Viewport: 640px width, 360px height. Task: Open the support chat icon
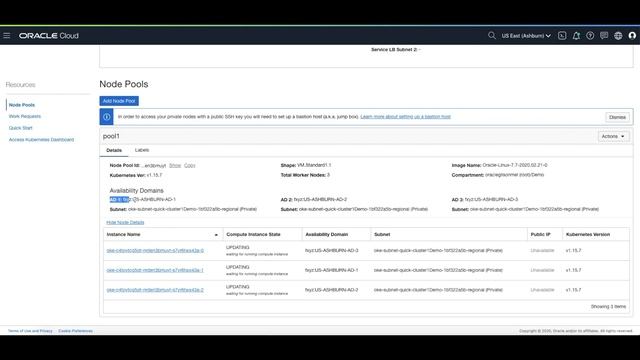coord(604,36)
